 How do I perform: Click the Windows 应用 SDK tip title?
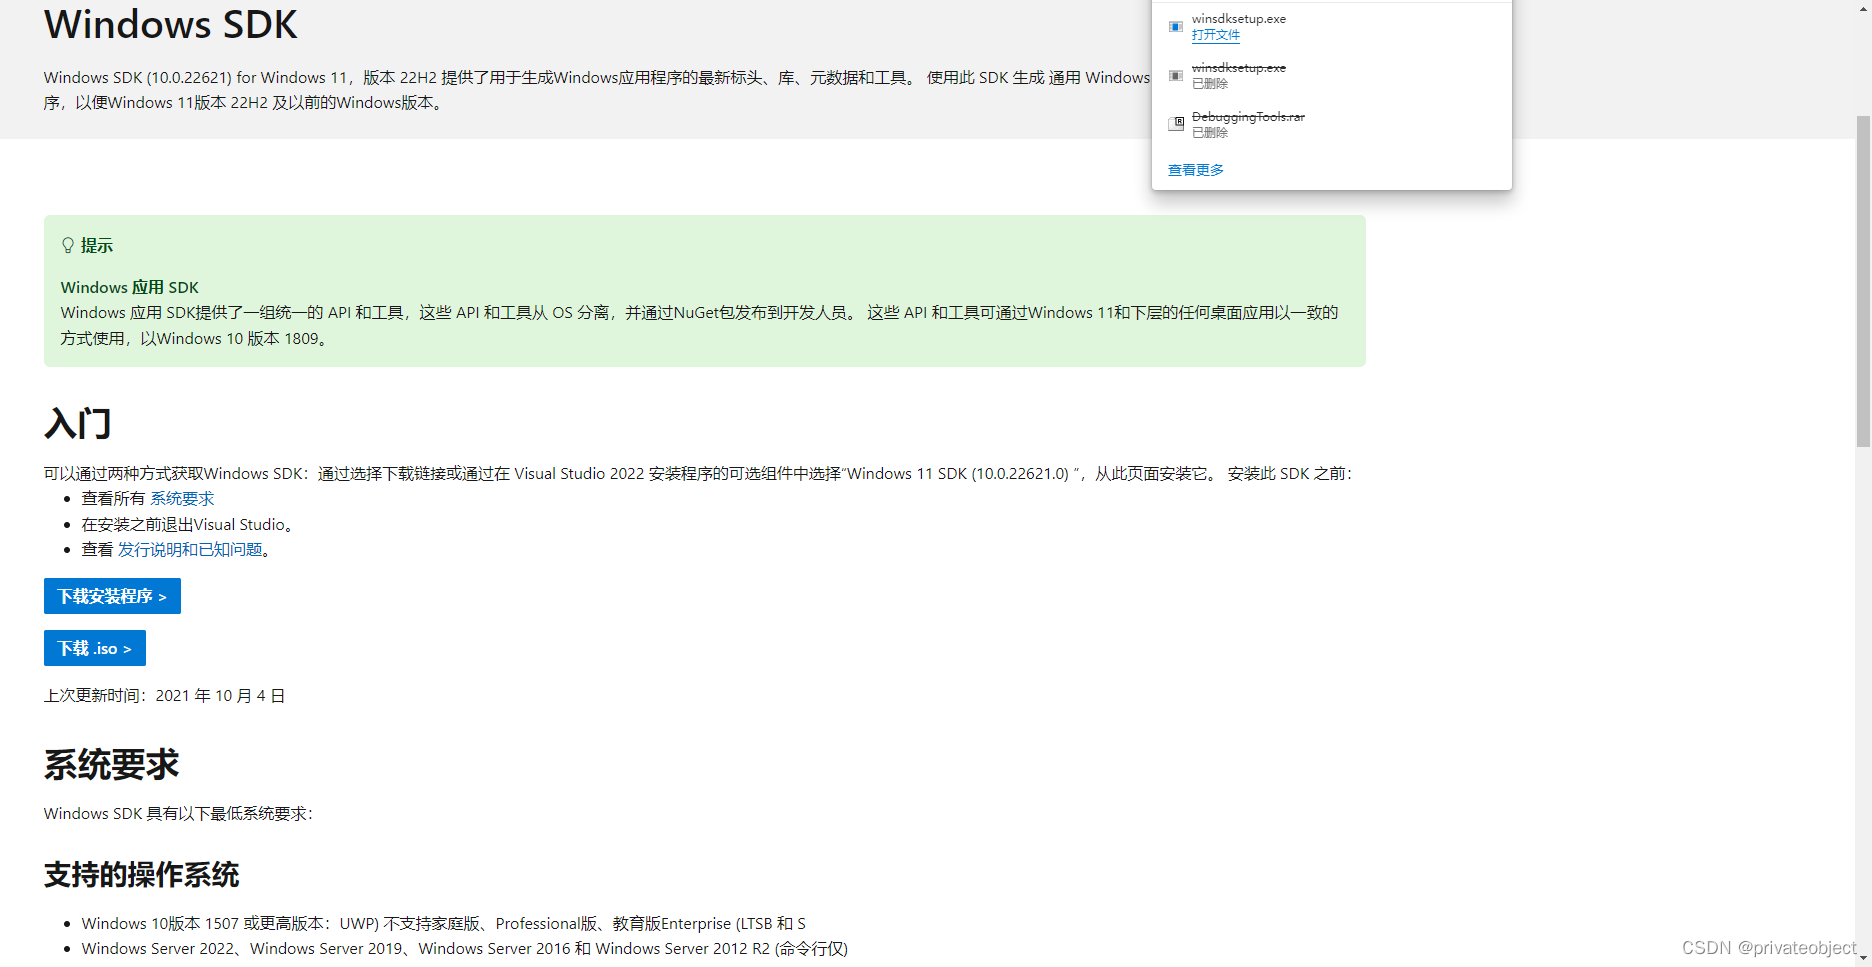(130, 287)
